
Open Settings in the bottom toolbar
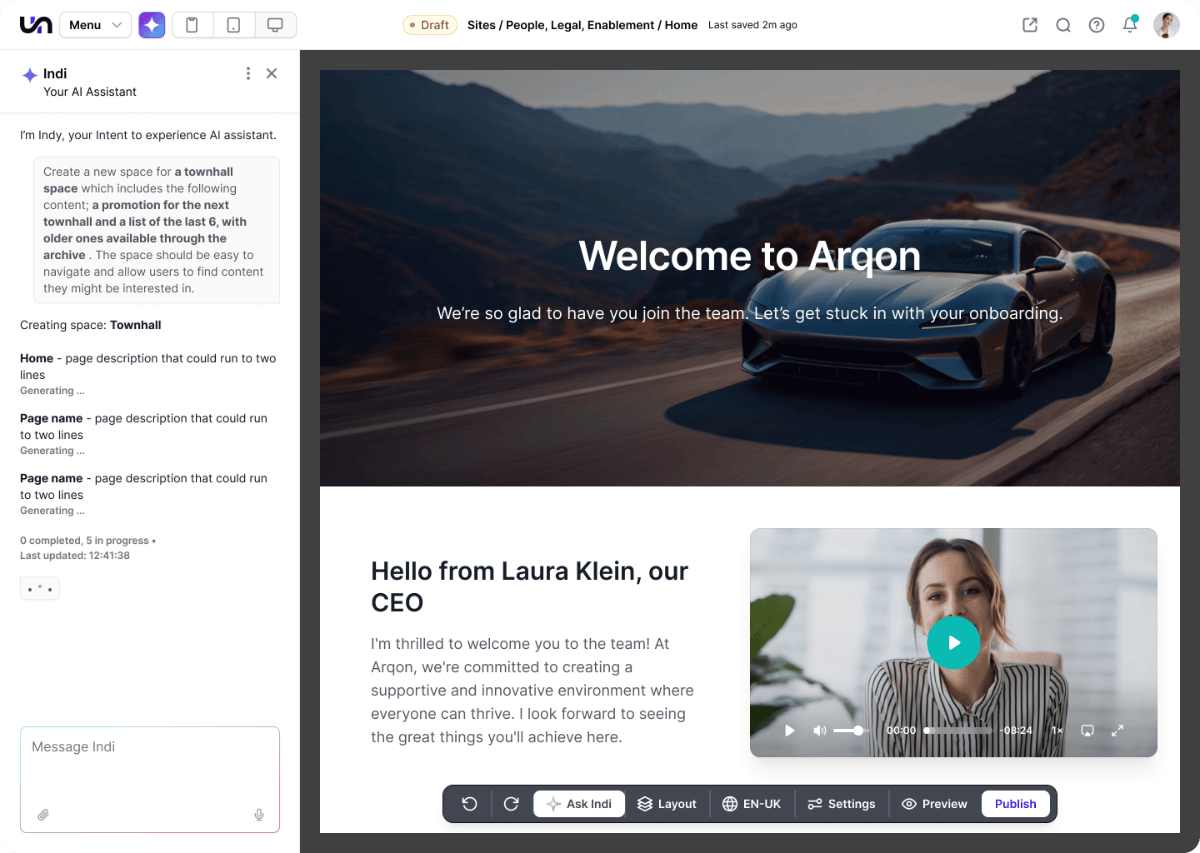[841, 803]
